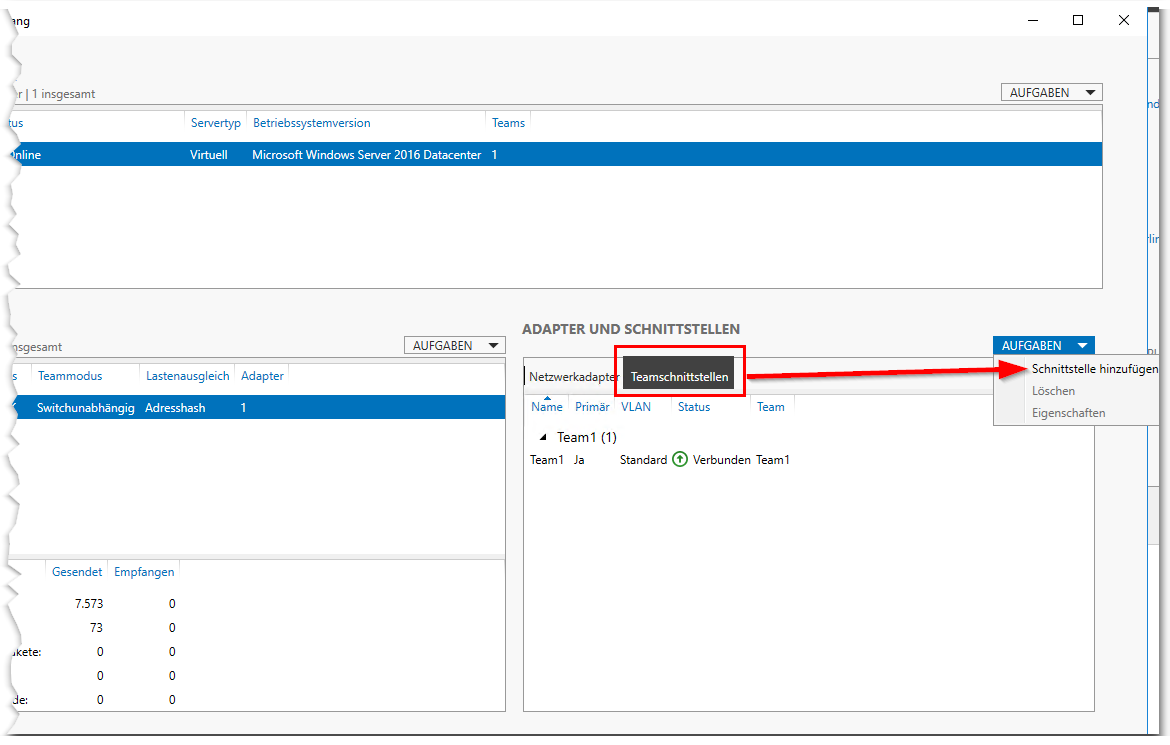
Task: Open AUFGABEN dropdown in Adapter und Schnittstellen
Action: [1043, 345]
